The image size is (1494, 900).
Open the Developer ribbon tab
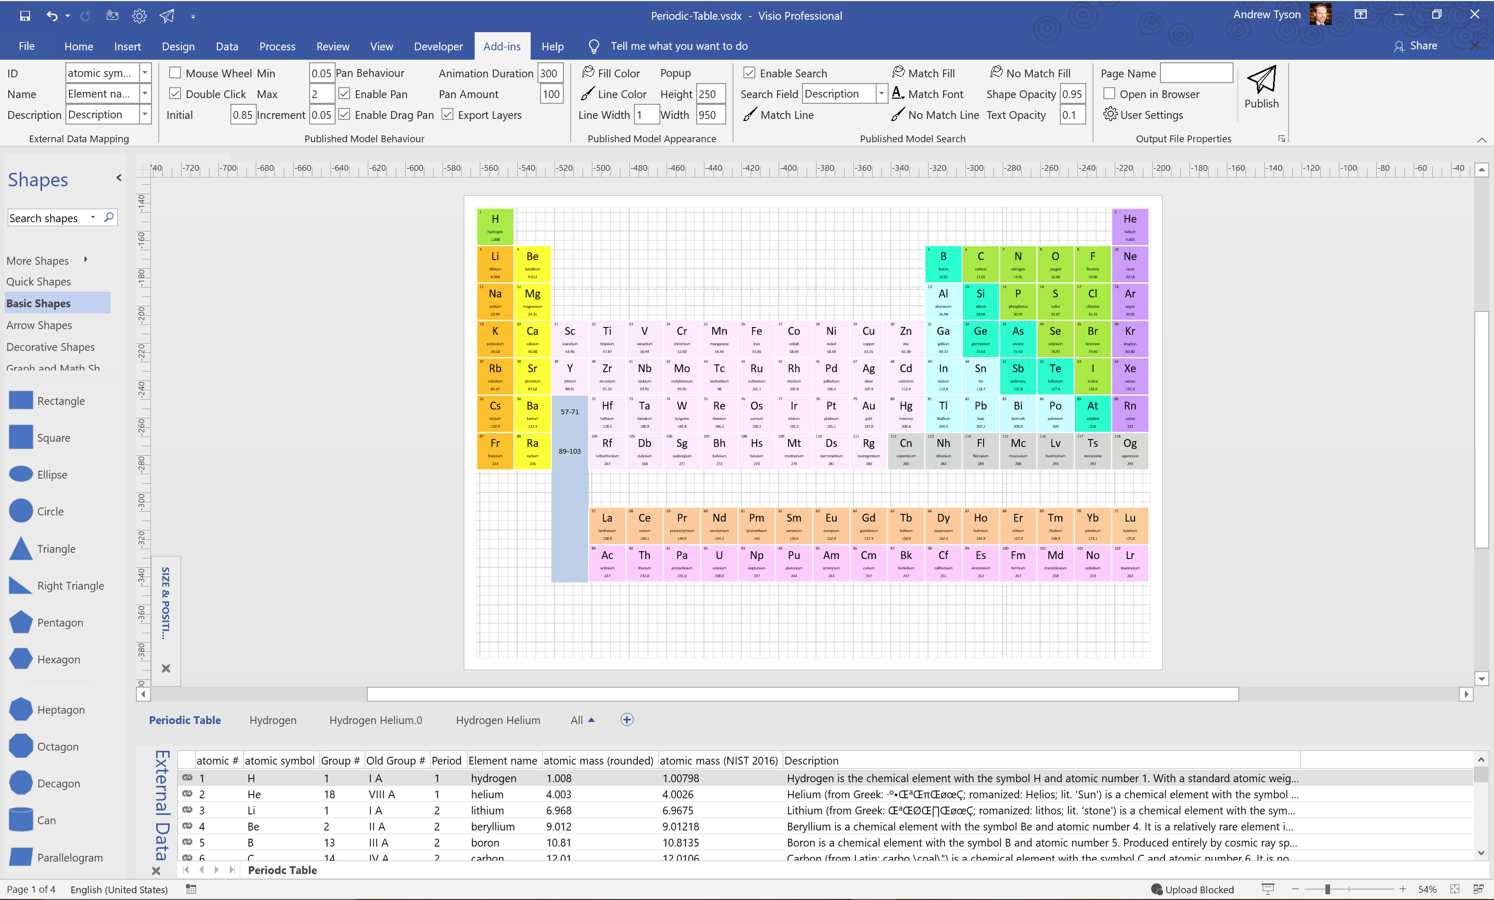pyautogui.click(x=438, y=46)
